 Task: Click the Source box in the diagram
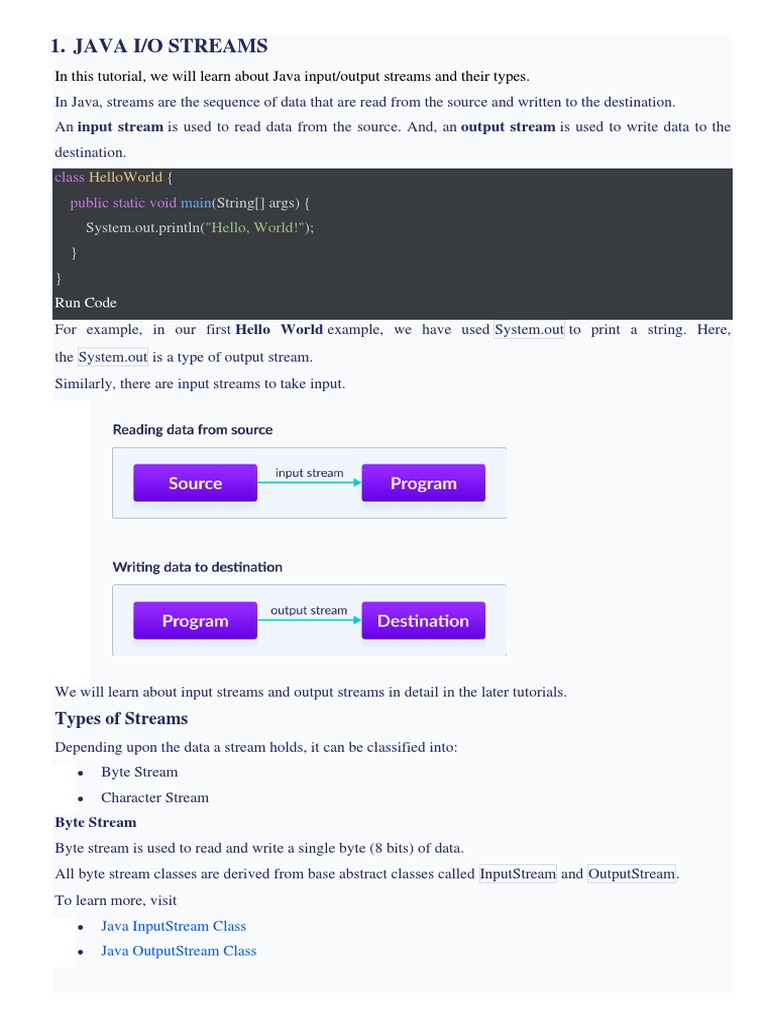[195, 483]
